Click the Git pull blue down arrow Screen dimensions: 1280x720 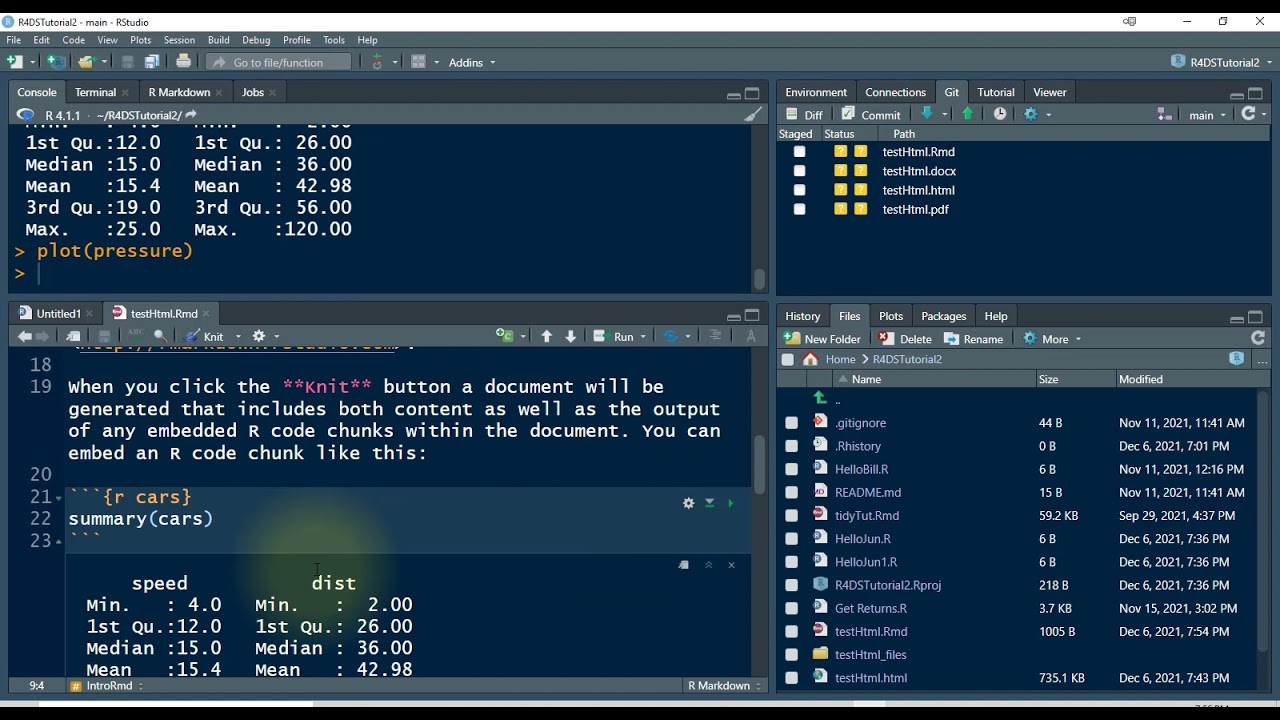pos(927,114)
